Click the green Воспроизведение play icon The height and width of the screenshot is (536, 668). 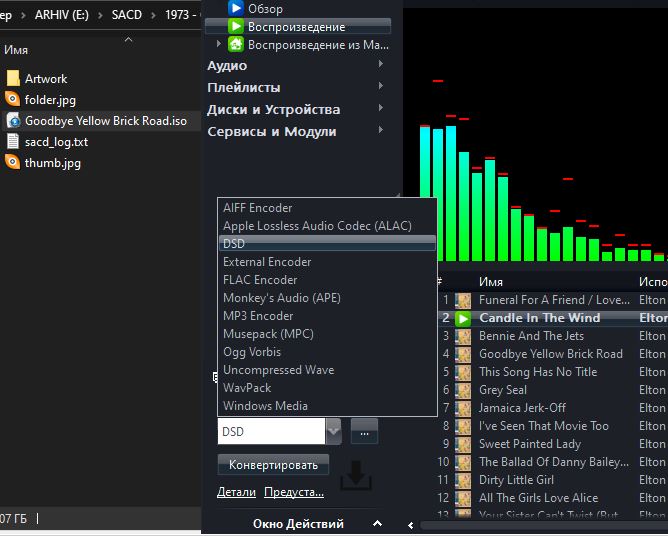tap(236, 27)
